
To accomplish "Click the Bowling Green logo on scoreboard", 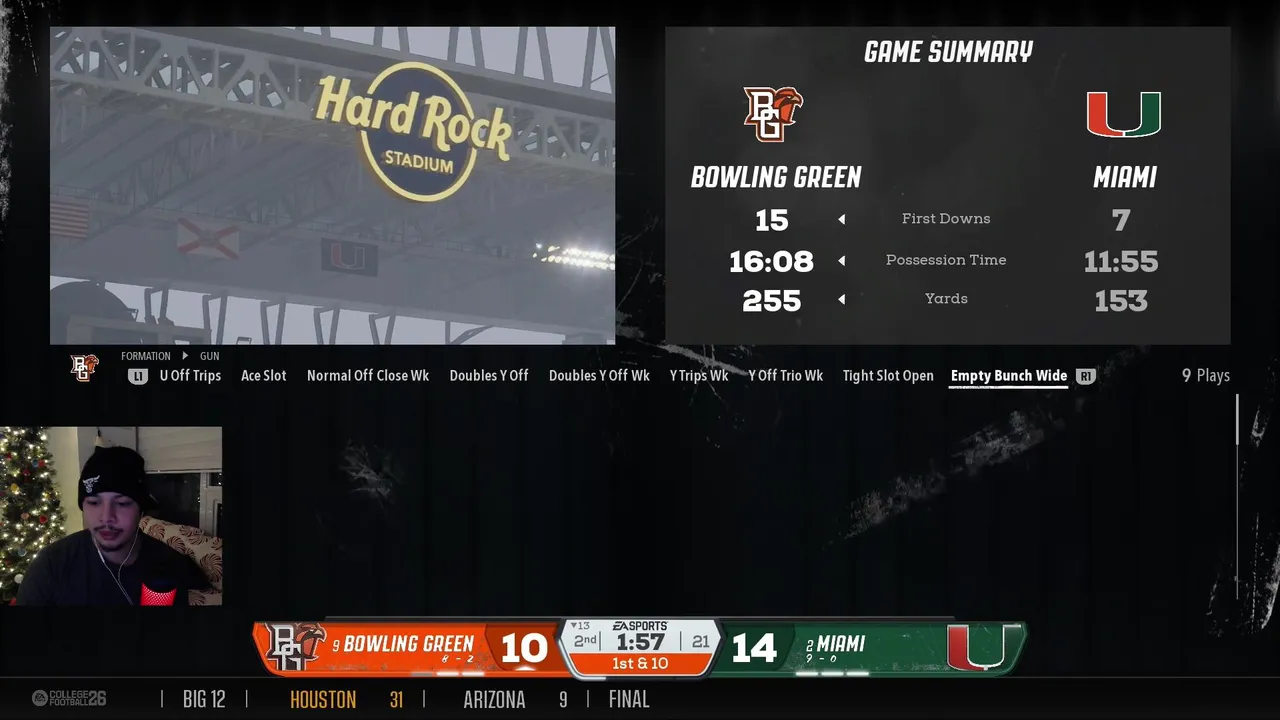I will coord(295,648).
